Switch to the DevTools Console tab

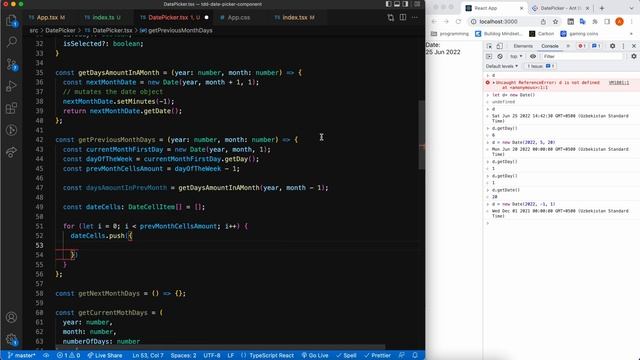(550, 46)
